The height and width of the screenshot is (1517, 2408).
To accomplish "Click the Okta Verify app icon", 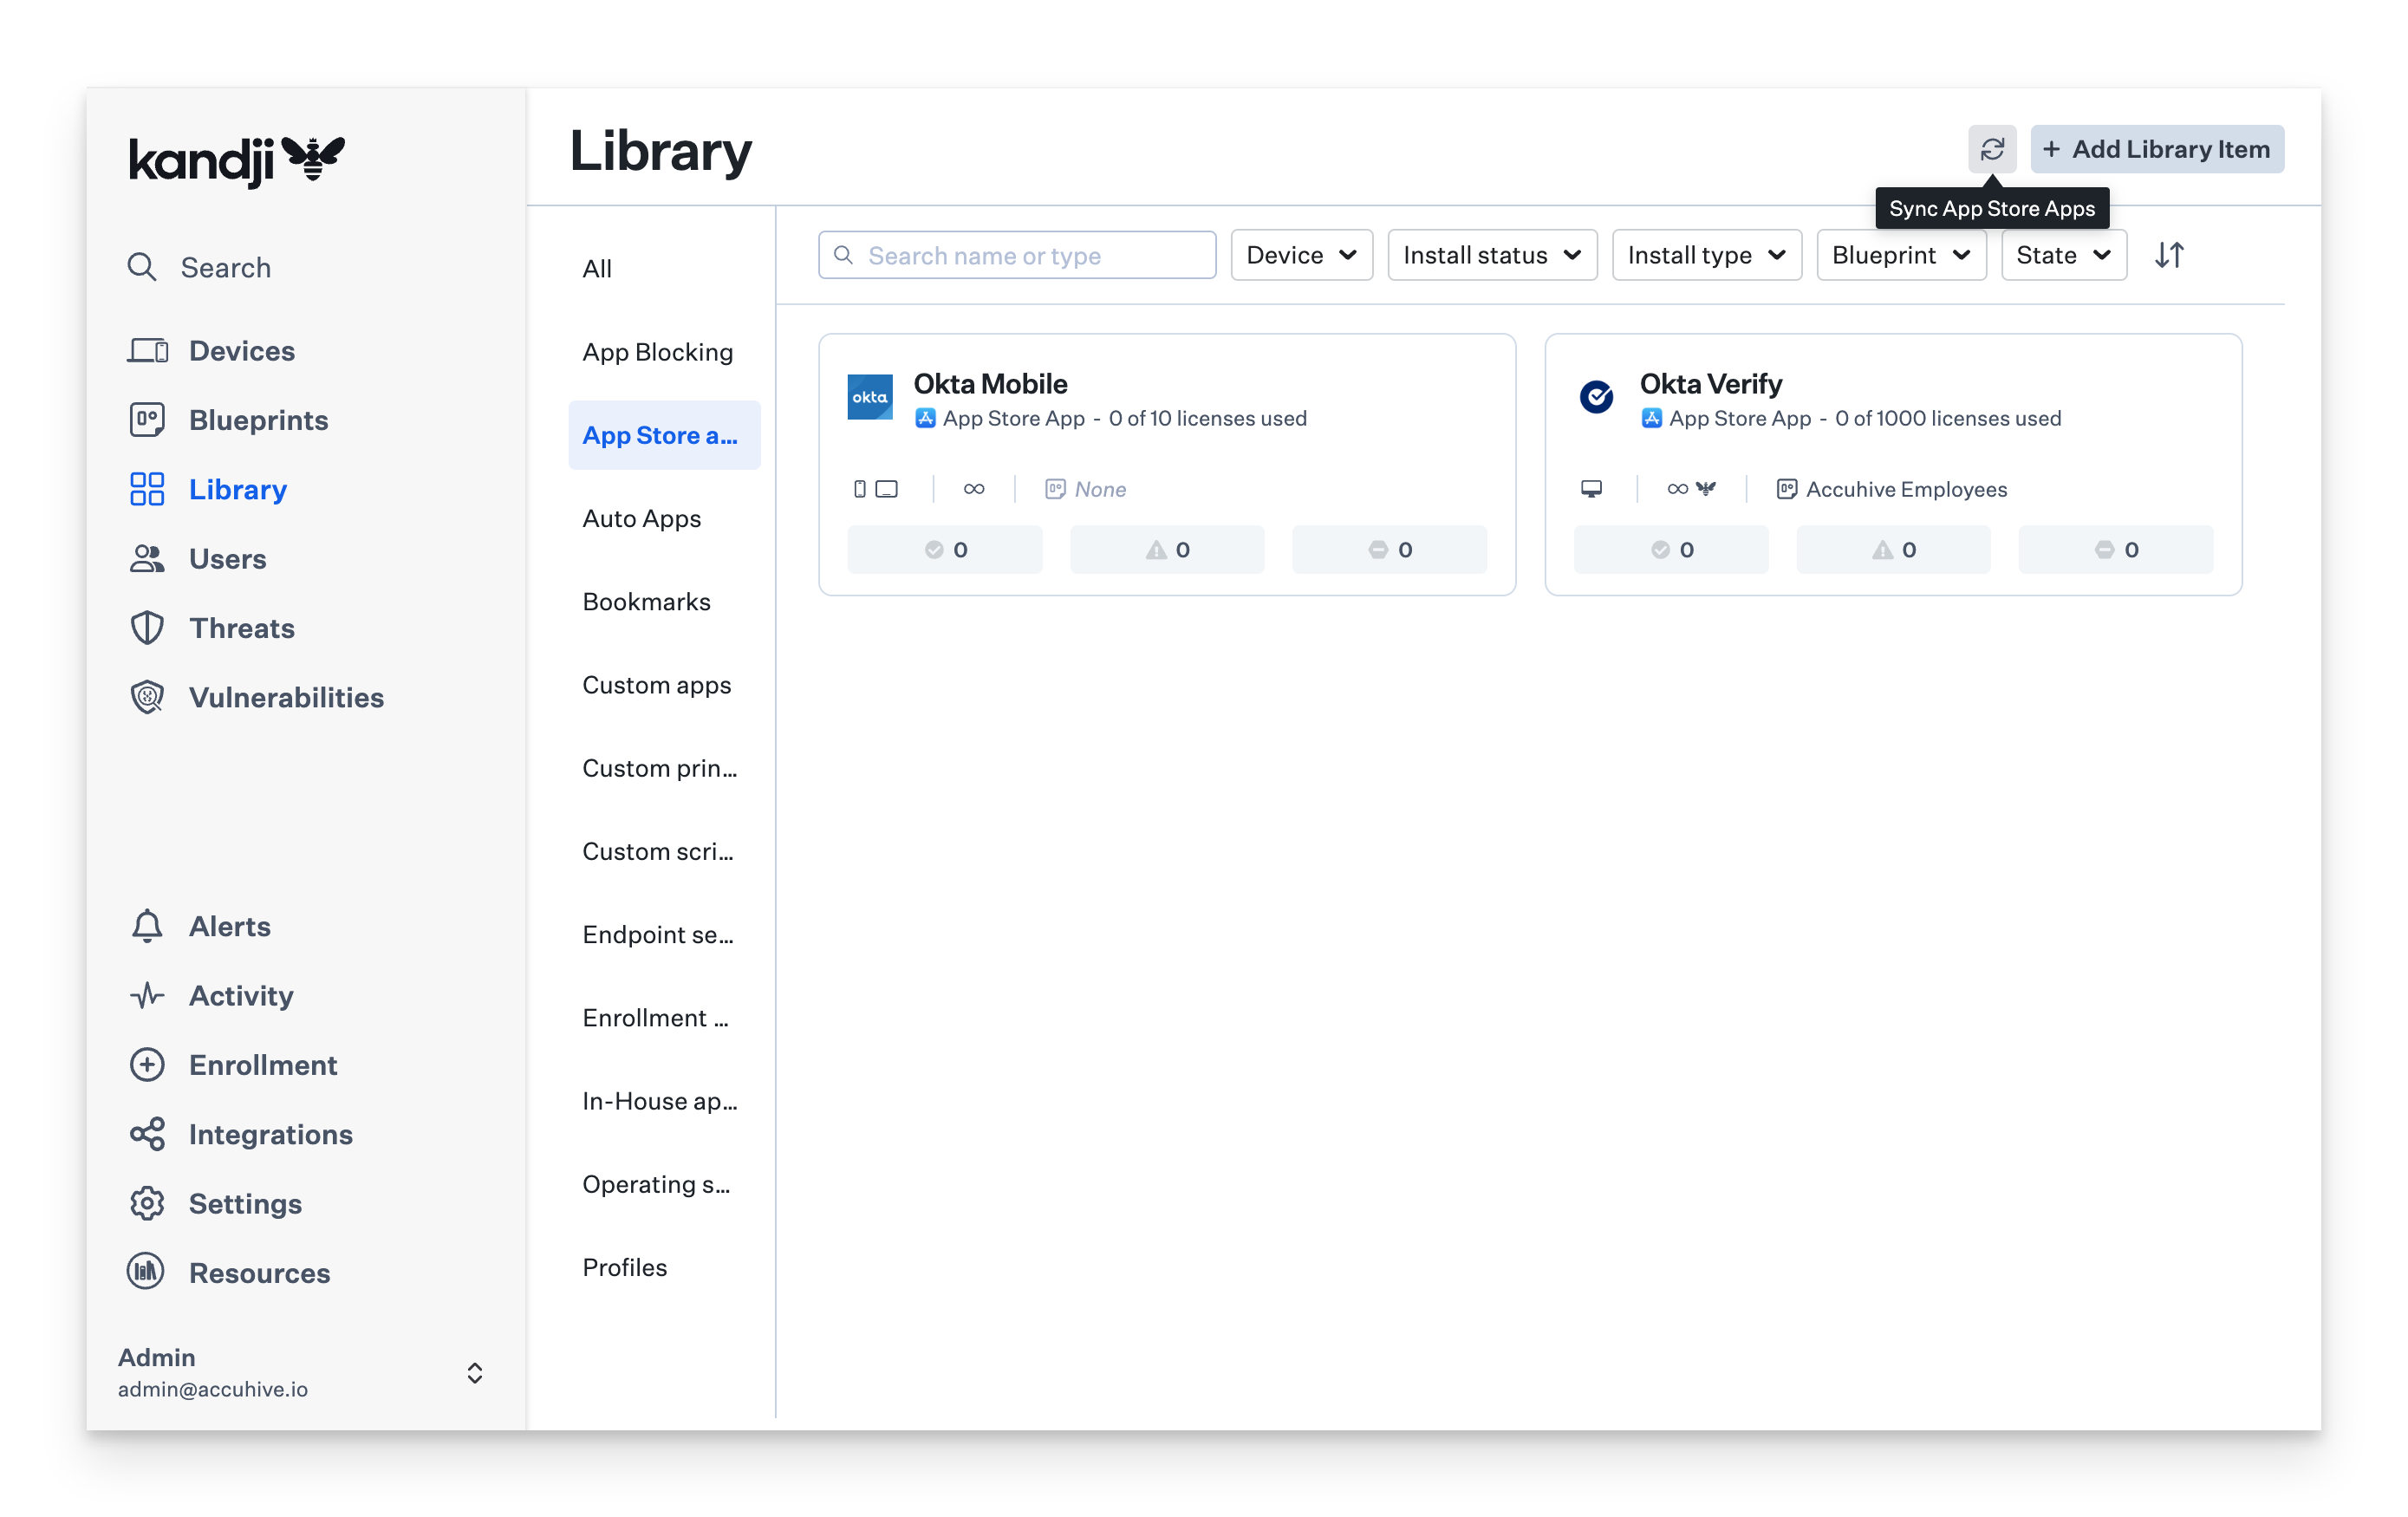I will click(x=1596, y=397).
